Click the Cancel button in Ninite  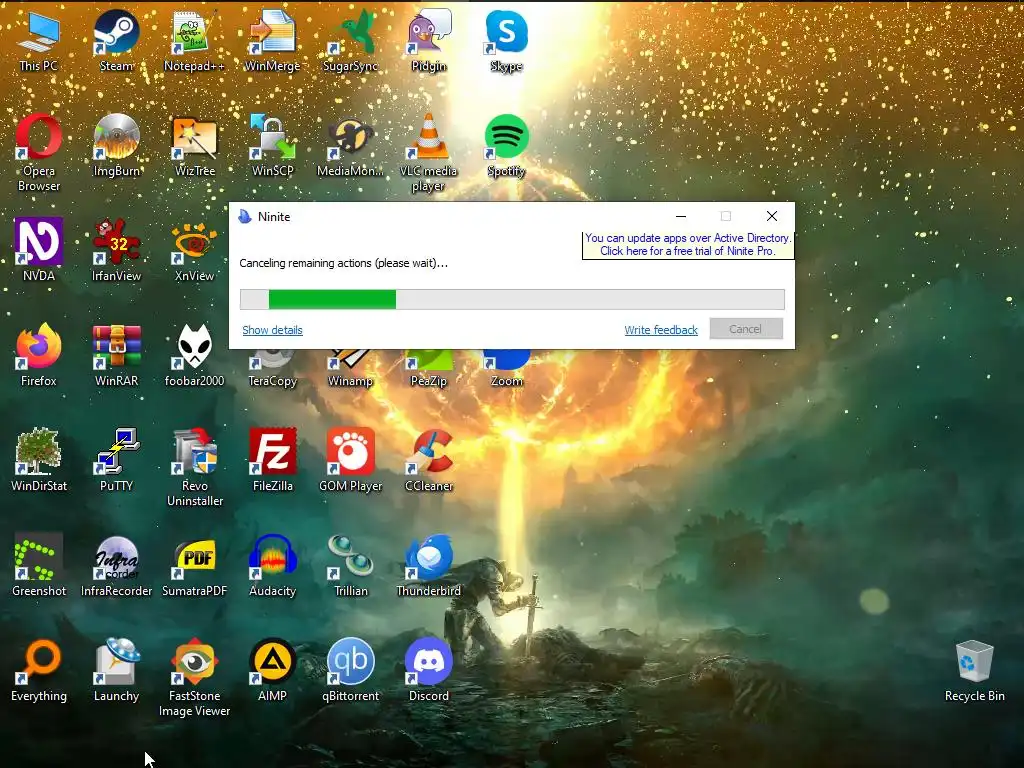coord(746,329)
